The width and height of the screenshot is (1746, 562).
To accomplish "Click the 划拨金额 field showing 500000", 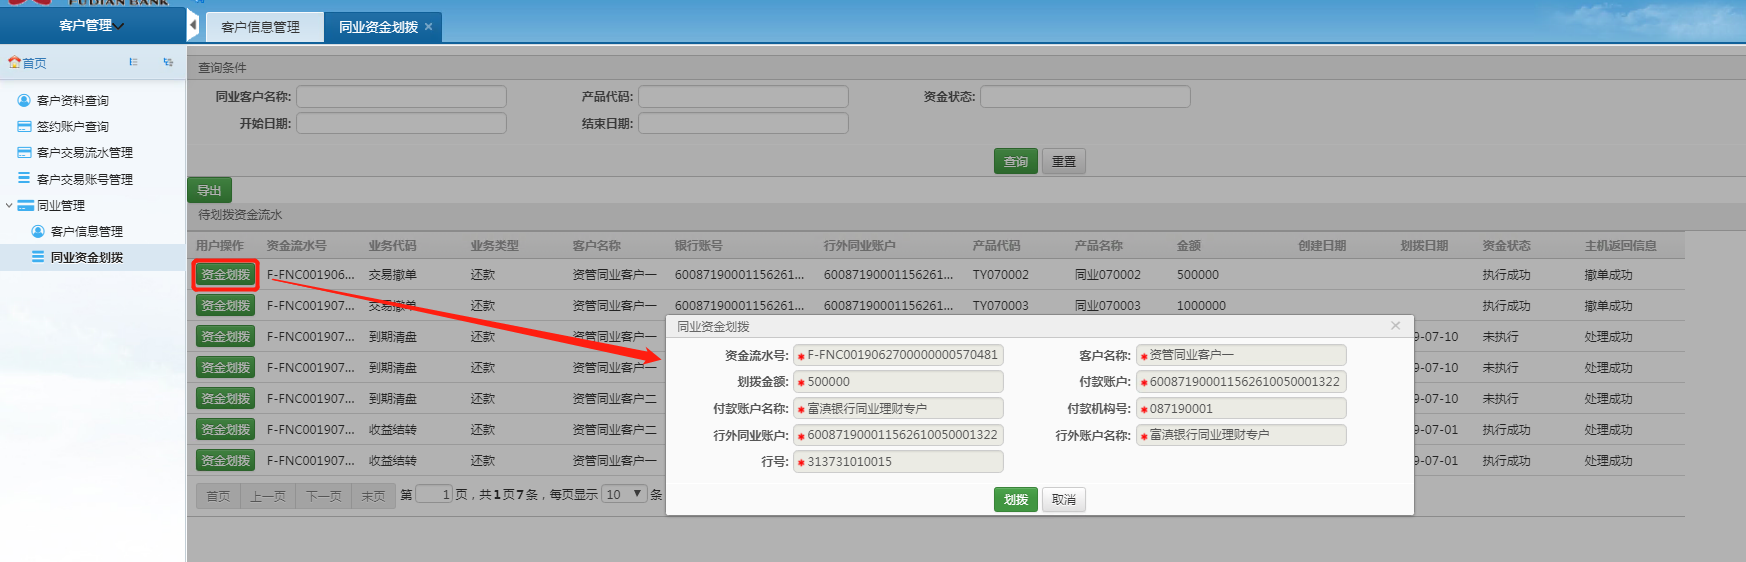I will [x=898, y=382].
